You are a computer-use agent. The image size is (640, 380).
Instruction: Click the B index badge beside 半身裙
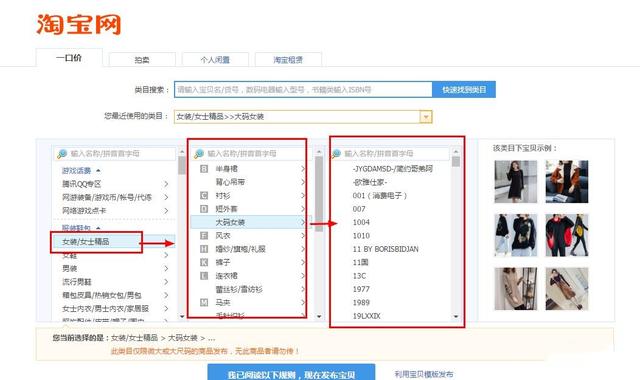click(x=204, y=169)
